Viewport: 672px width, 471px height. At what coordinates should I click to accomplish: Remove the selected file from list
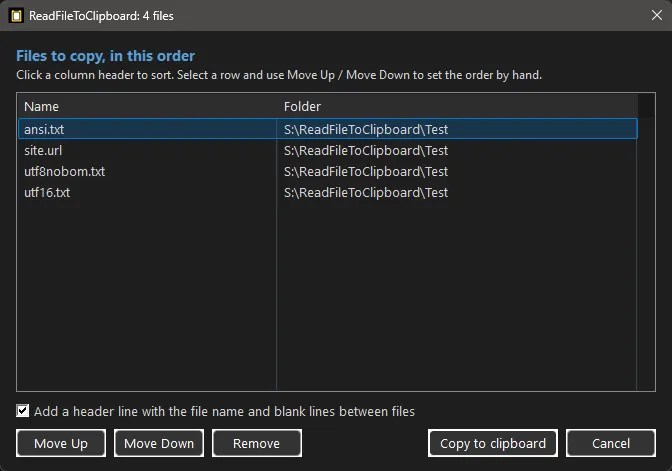[x=257, y=443]
